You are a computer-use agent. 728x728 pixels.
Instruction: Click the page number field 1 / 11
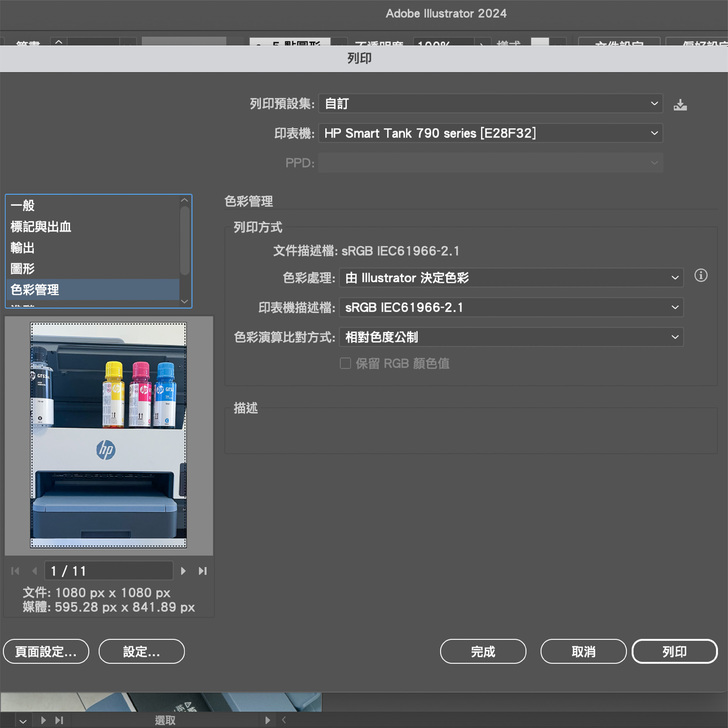(109, 571)
